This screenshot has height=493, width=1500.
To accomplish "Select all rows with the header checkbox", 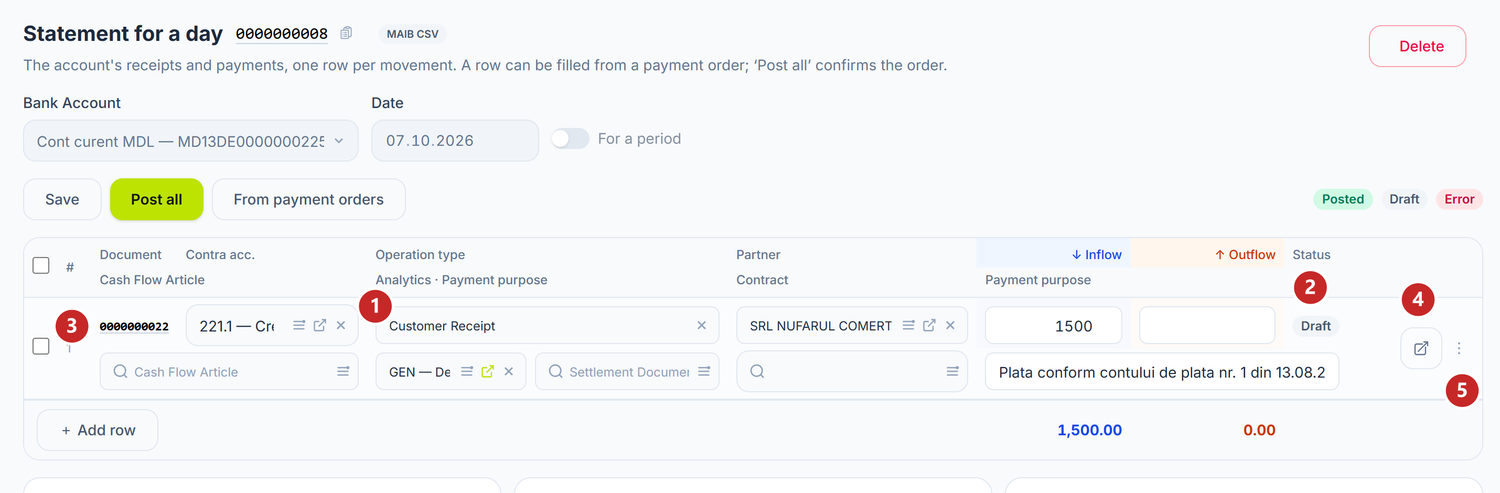I will pyautogui.click(x=41, y=265).
